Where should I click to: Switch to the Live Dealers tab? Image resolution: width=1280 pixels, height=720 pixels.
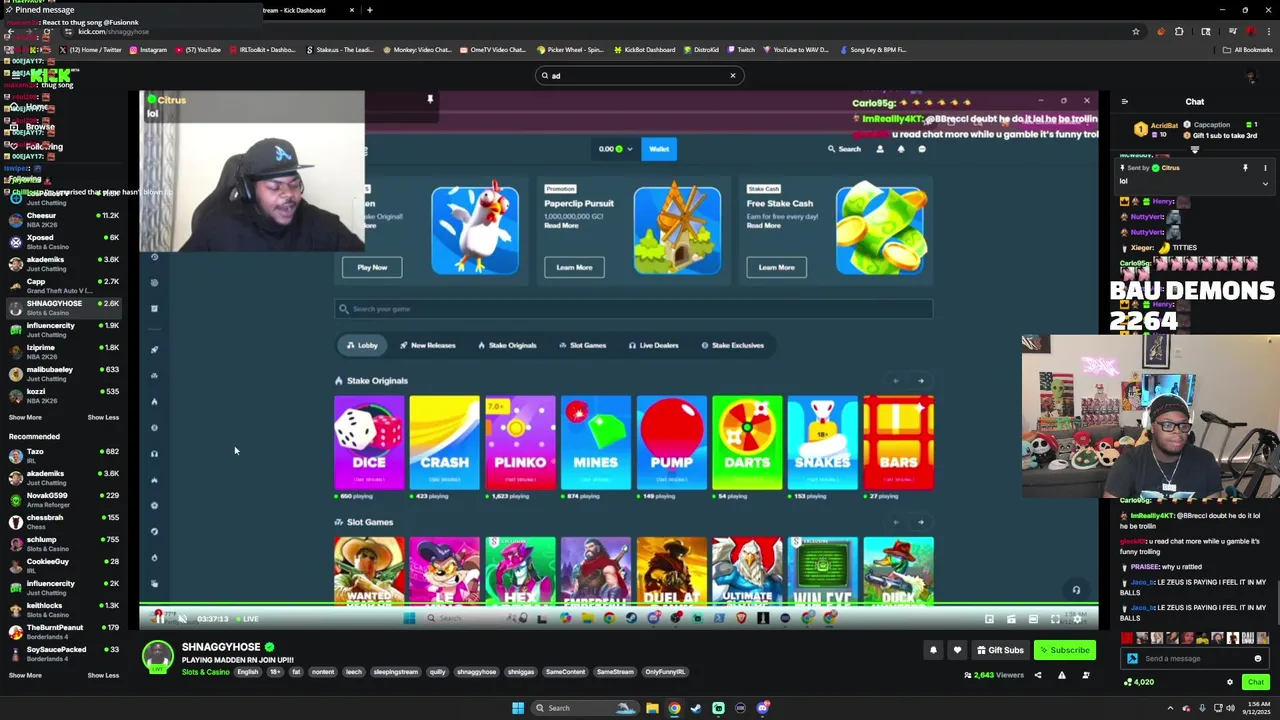coord(653,345)
